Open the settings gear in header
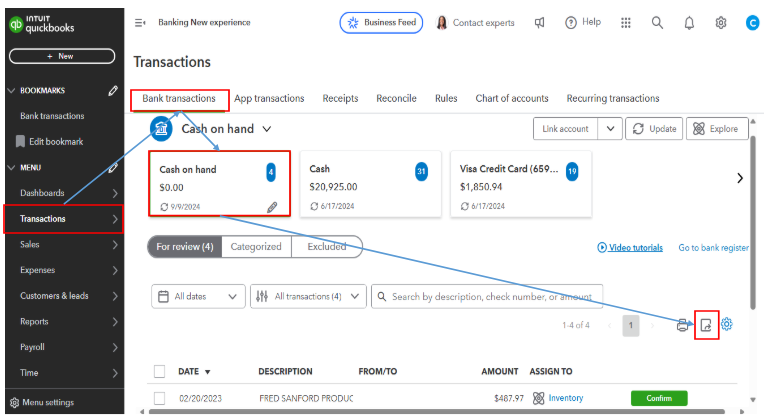 point(720,23)
